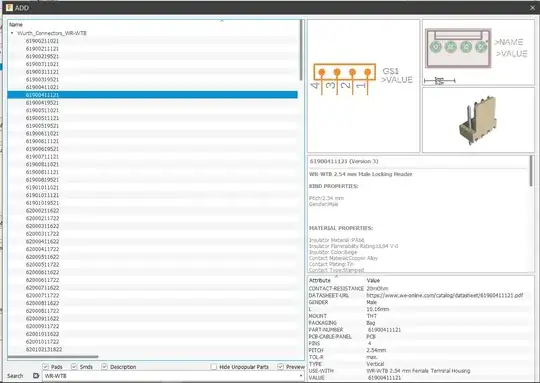The height and width of the screenshot is (383, 540).
Task: Click the footprint preview image
Action: click(478, 52)
